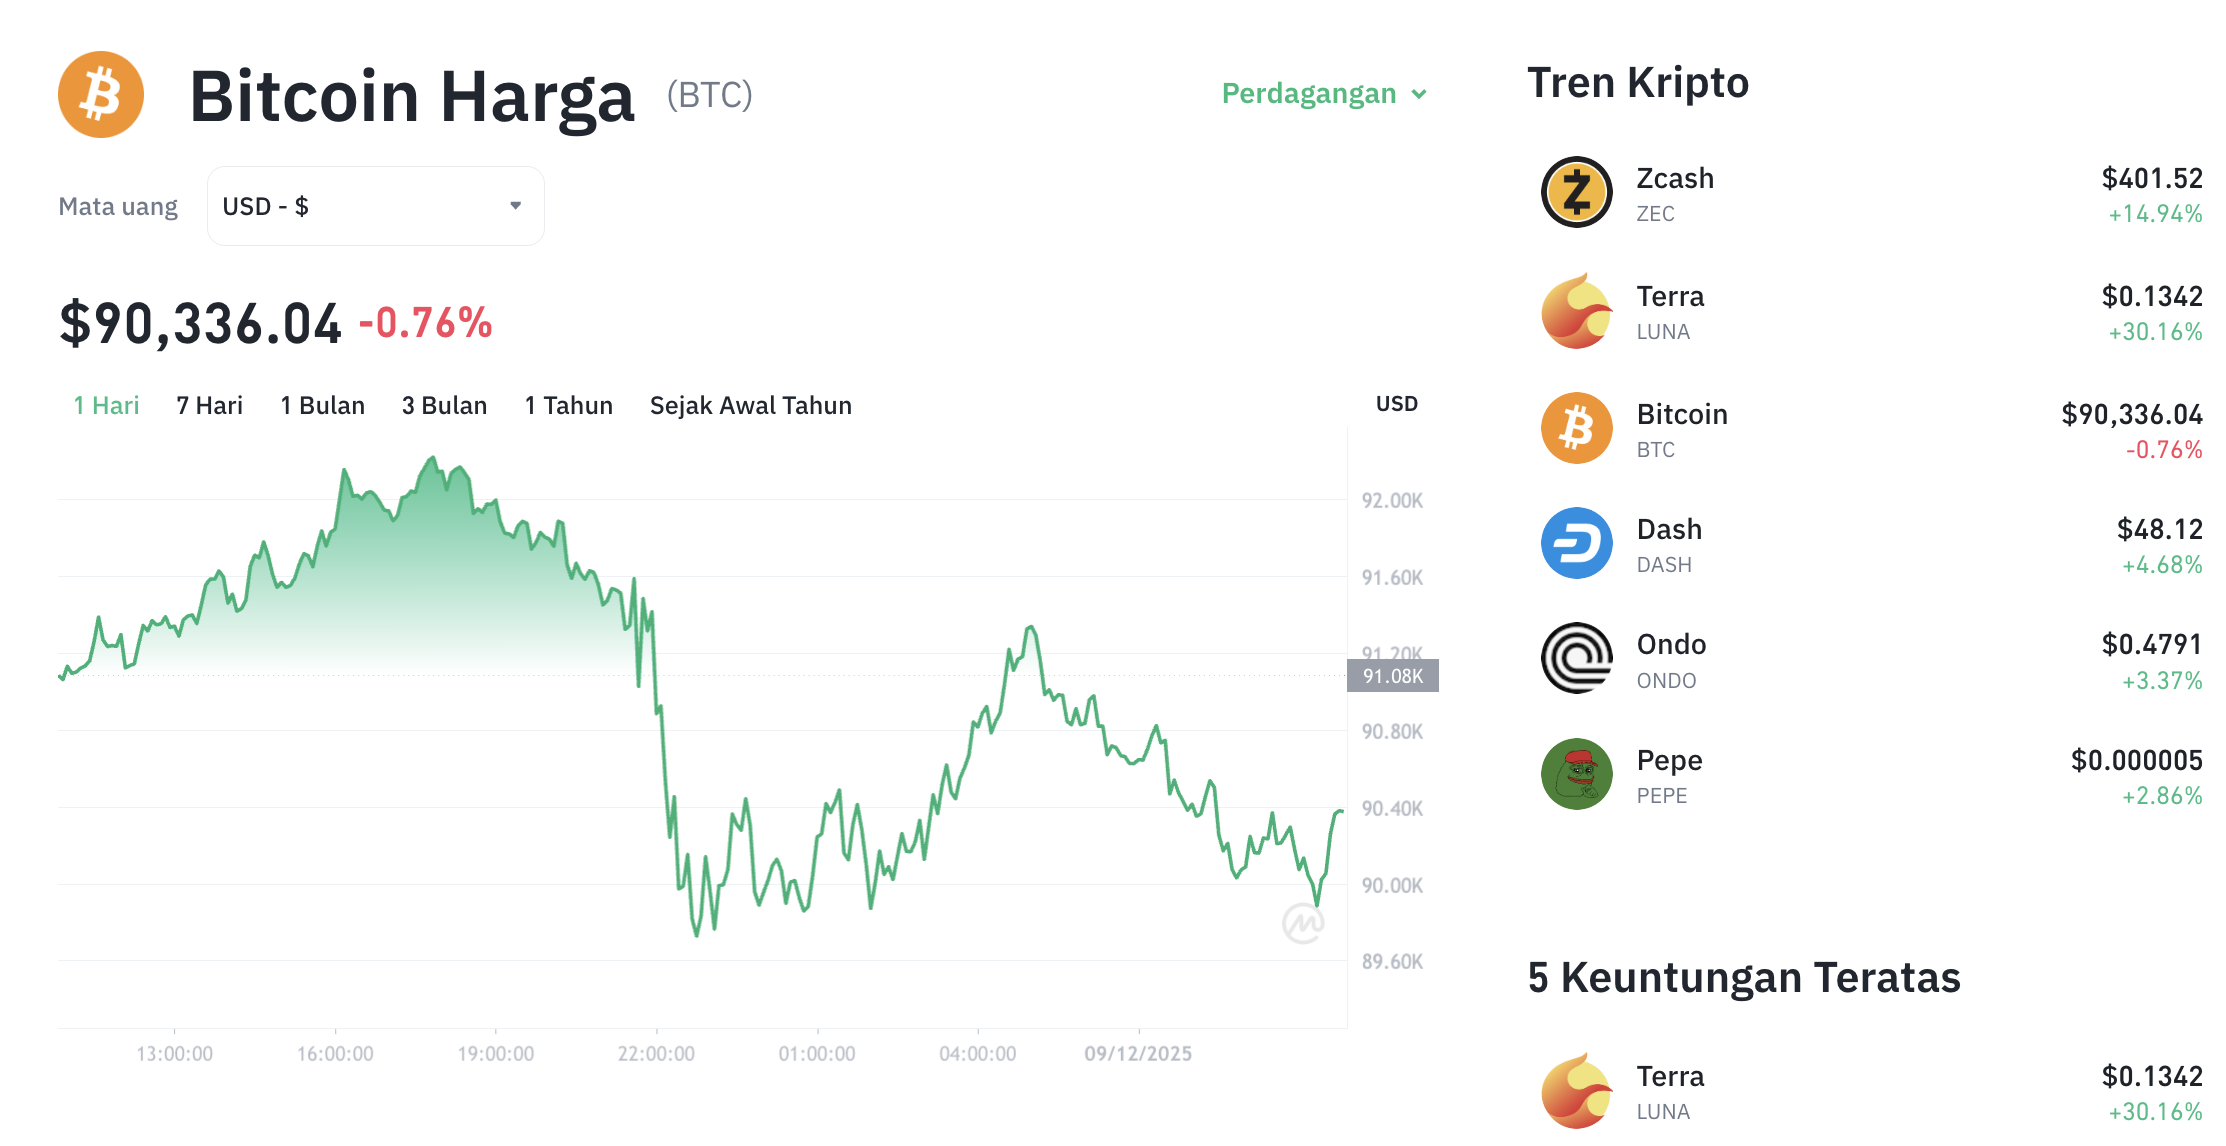Open the Pepe PEPE listing
Viewport: 2226px width, 1146px height.
pyautogui.click(x=1668, y=774)
